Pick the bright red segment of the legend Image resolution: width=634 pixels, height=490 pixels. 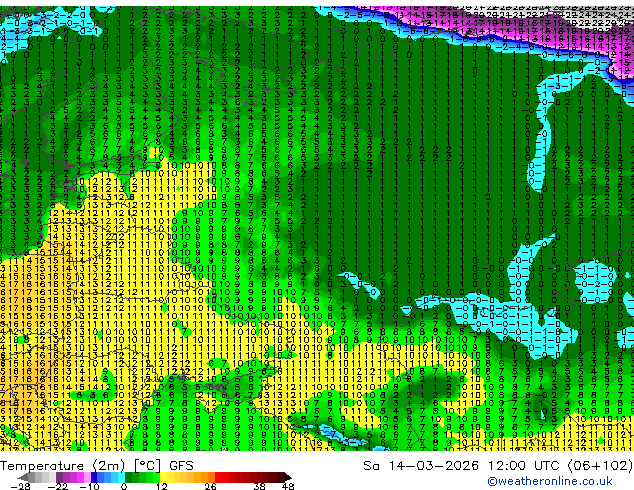[x=218, y=477]
